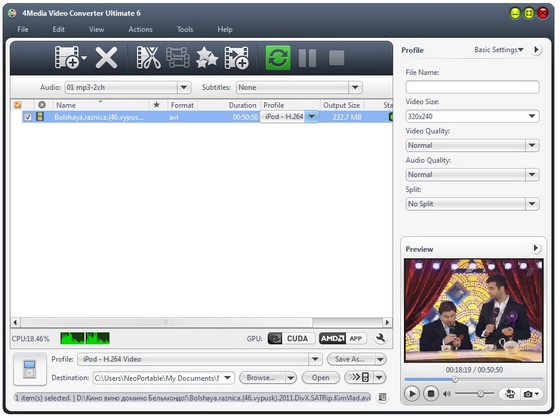Click the Browse button
The image size is (560, 418).
pyautogui.click(x=261, y=378)
